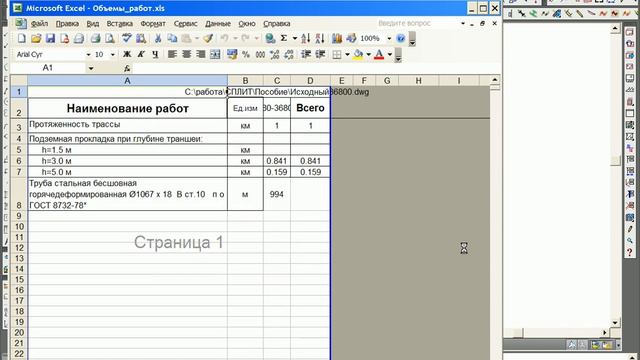Viewport: 640px width, 360px height.
Task: Click the Print icon in the toolbar
Action: point(95,38)
